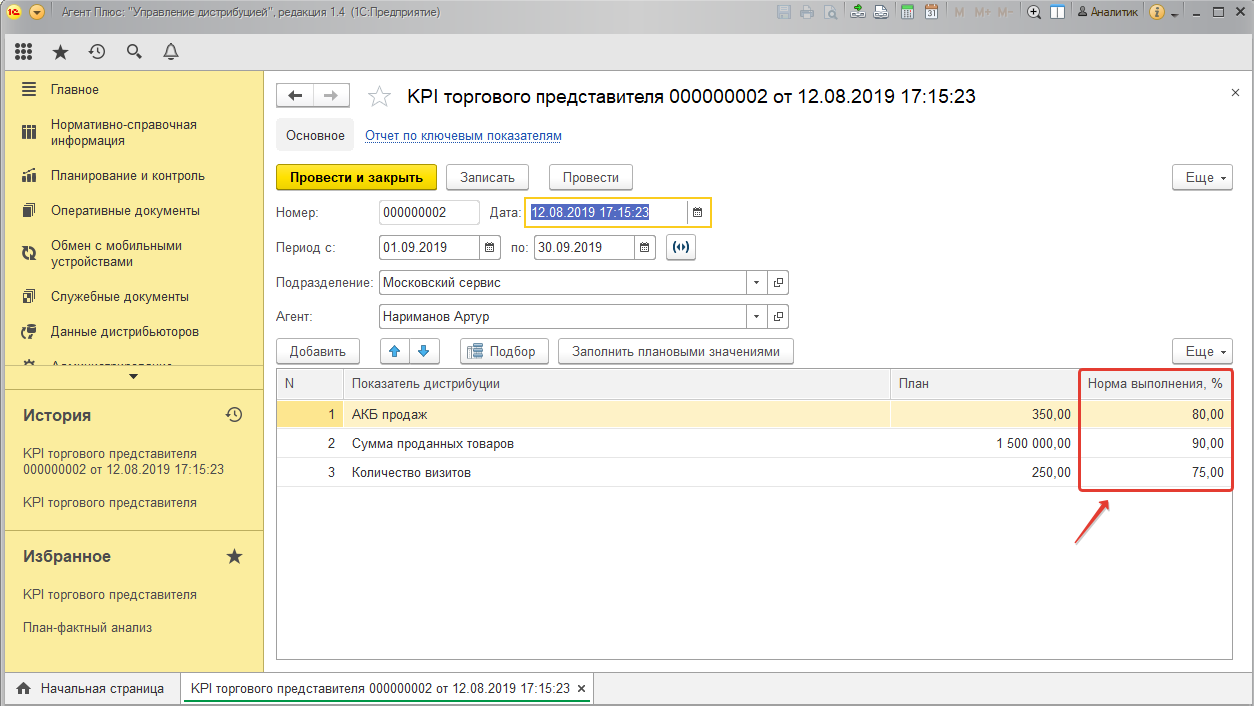The width and height of the screenshot is (1254, 706).
Task: Click the period selection button after dates
Action: coord(680,247)
